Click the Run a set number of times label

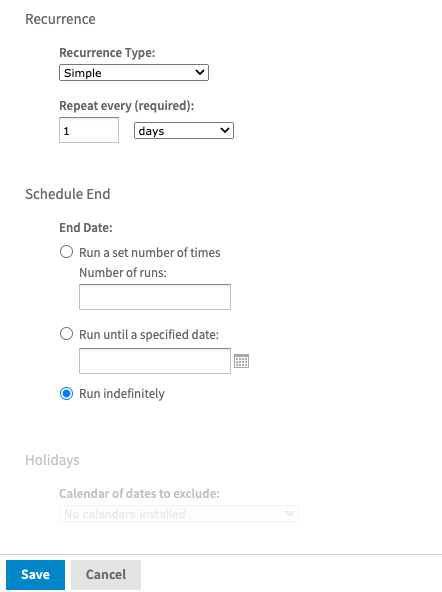tap(149, 252)
